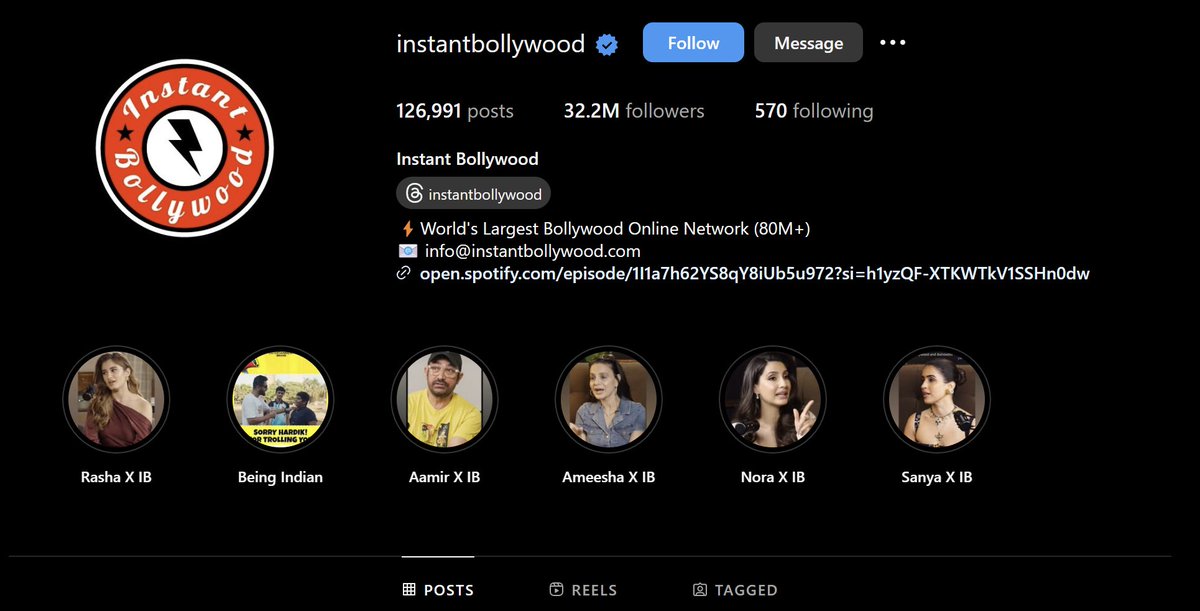
Task: View the 32.2M followers list
Action: pyautogui.click(x=634, y=111)
